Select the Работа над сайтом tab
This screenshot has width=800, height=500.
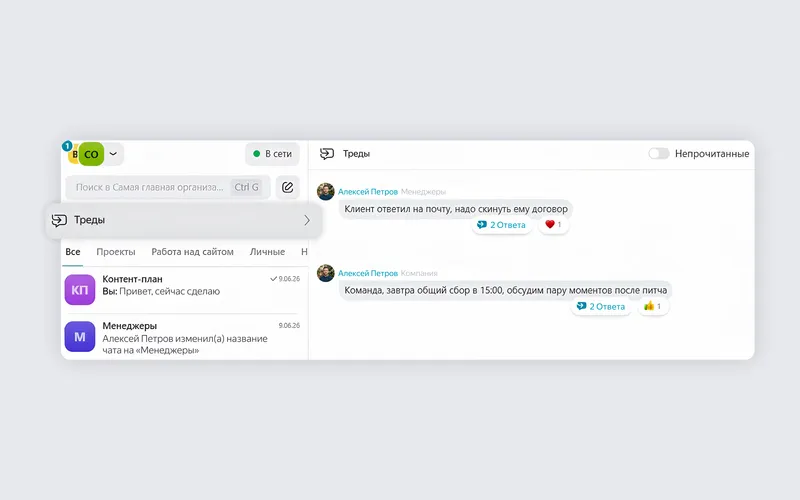point(192,252)
